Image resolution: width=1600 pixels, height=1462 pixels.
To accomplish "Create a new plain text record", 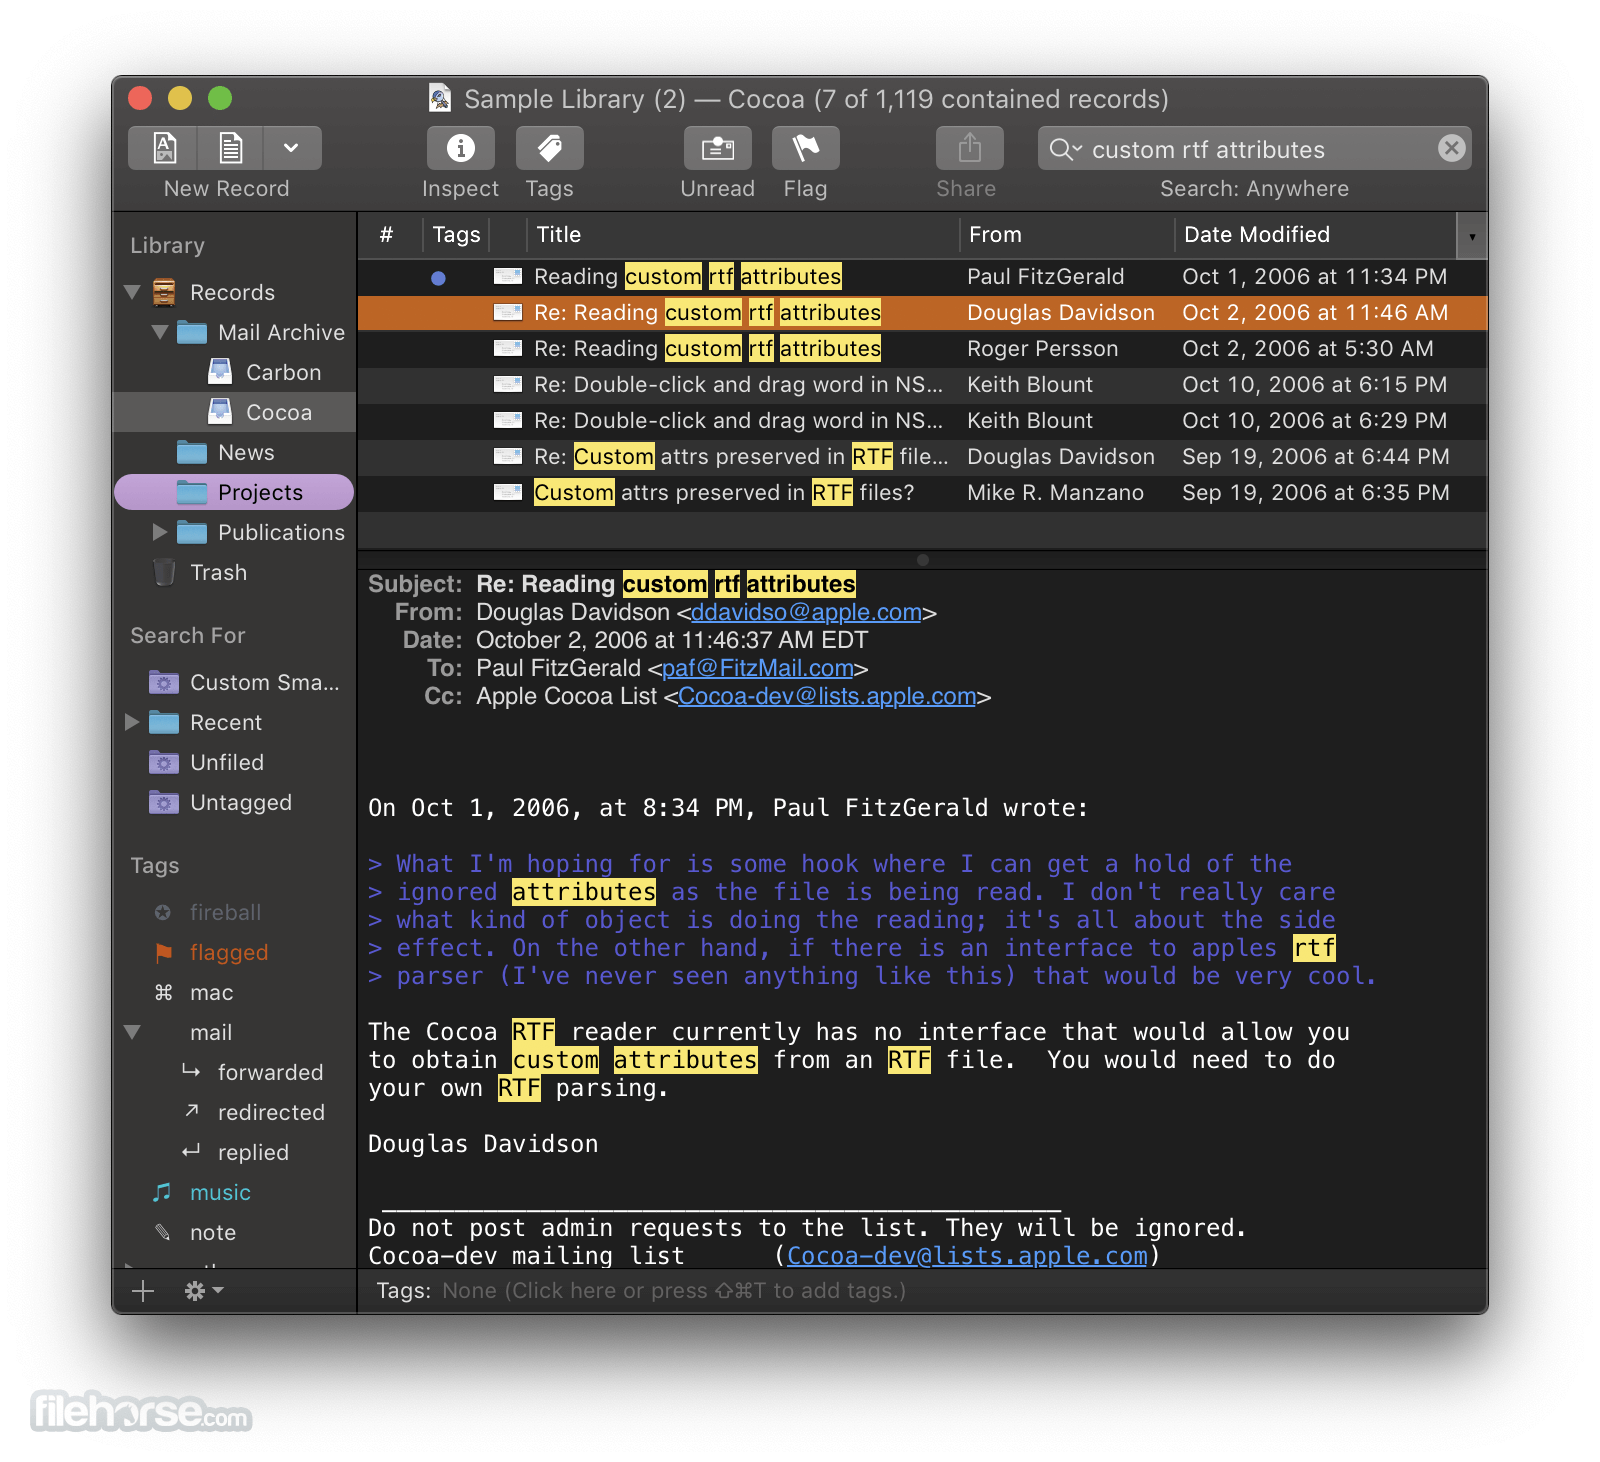I will [x=231, y=148].
